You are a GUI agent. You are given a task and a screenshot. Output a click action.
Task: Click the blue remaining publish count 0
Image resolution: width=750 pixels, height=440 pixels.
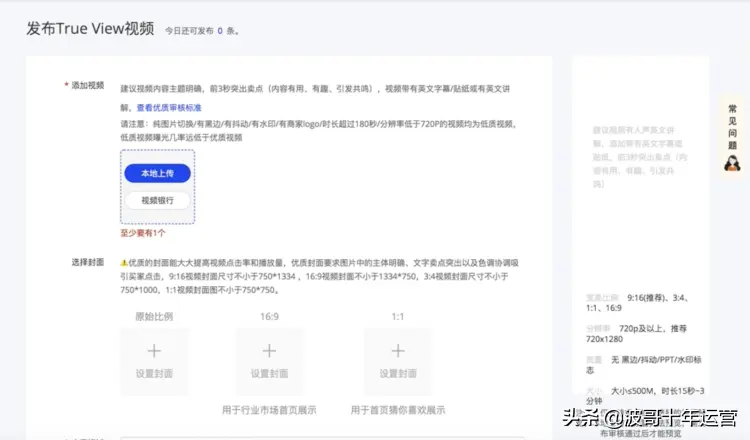tap(219, 31)
